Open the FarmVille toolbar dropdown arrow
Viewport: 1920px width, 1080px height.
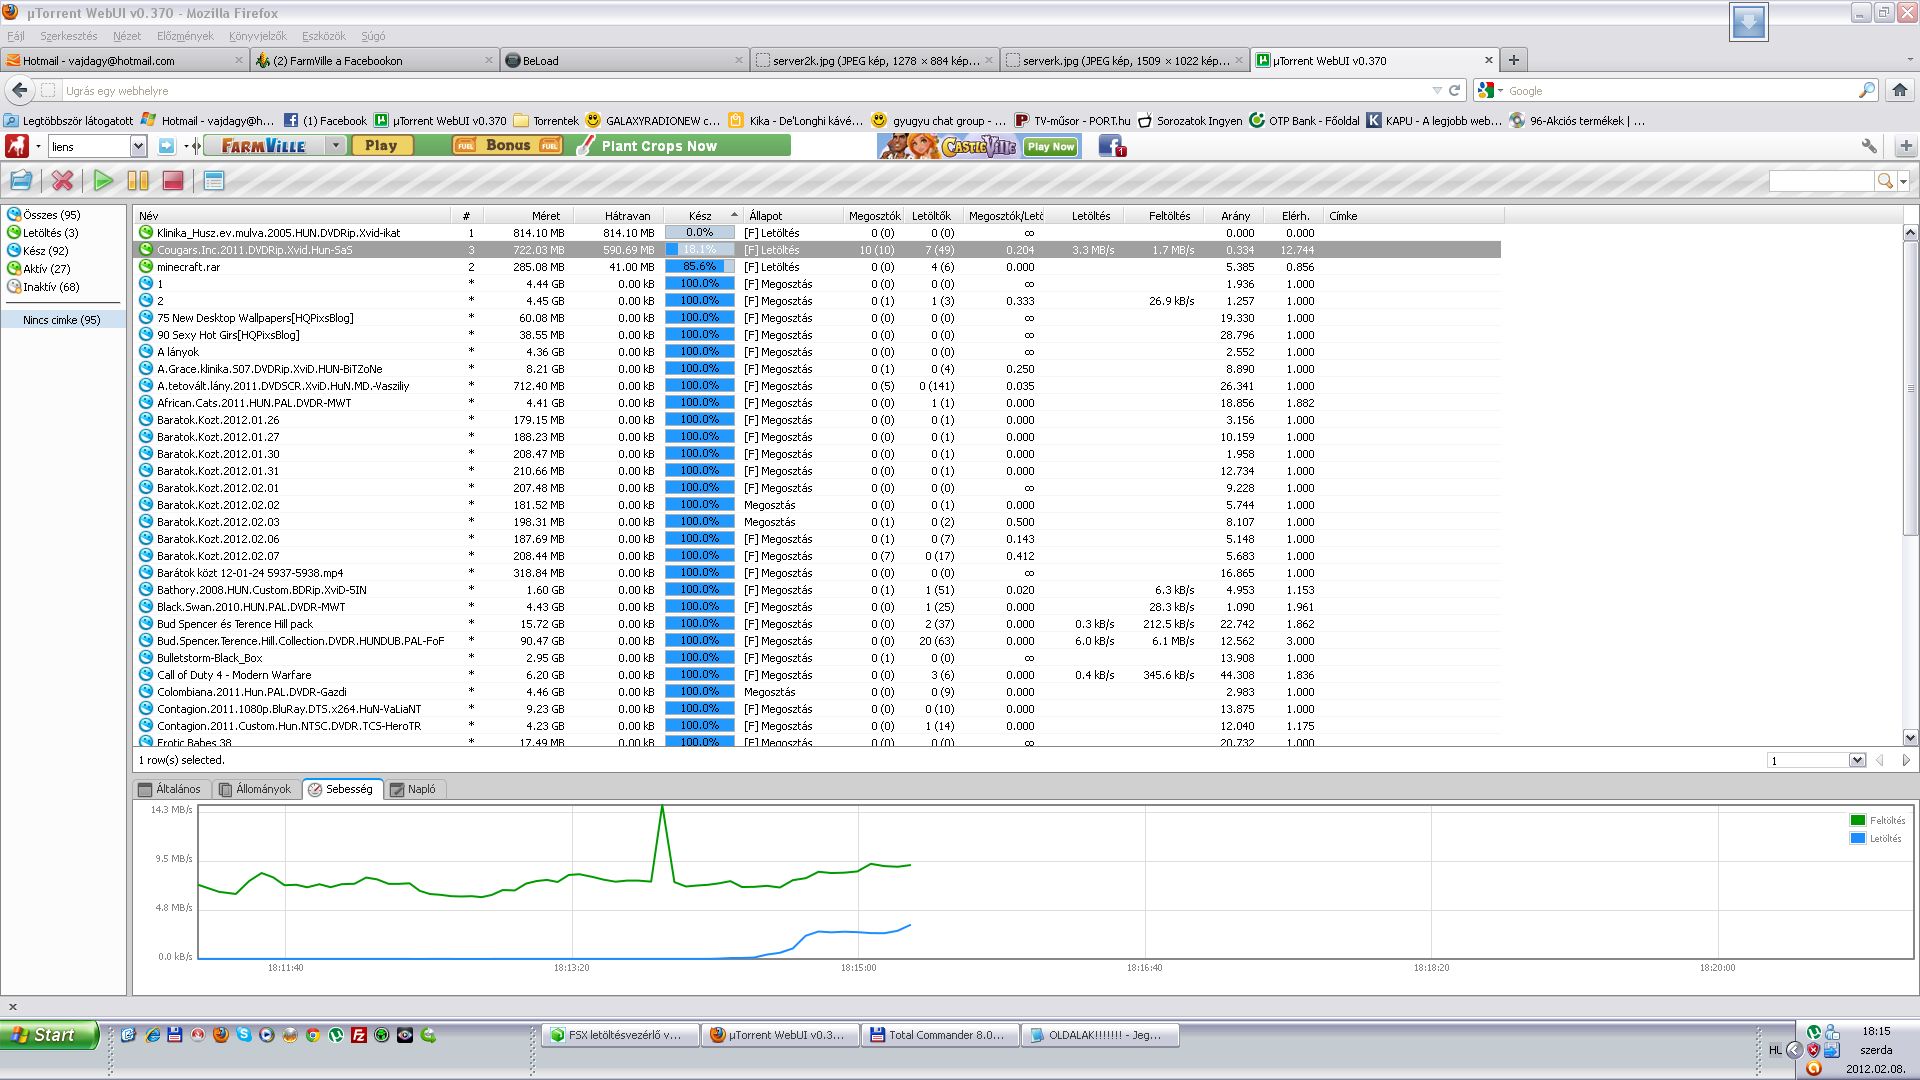tap(336, 146)
